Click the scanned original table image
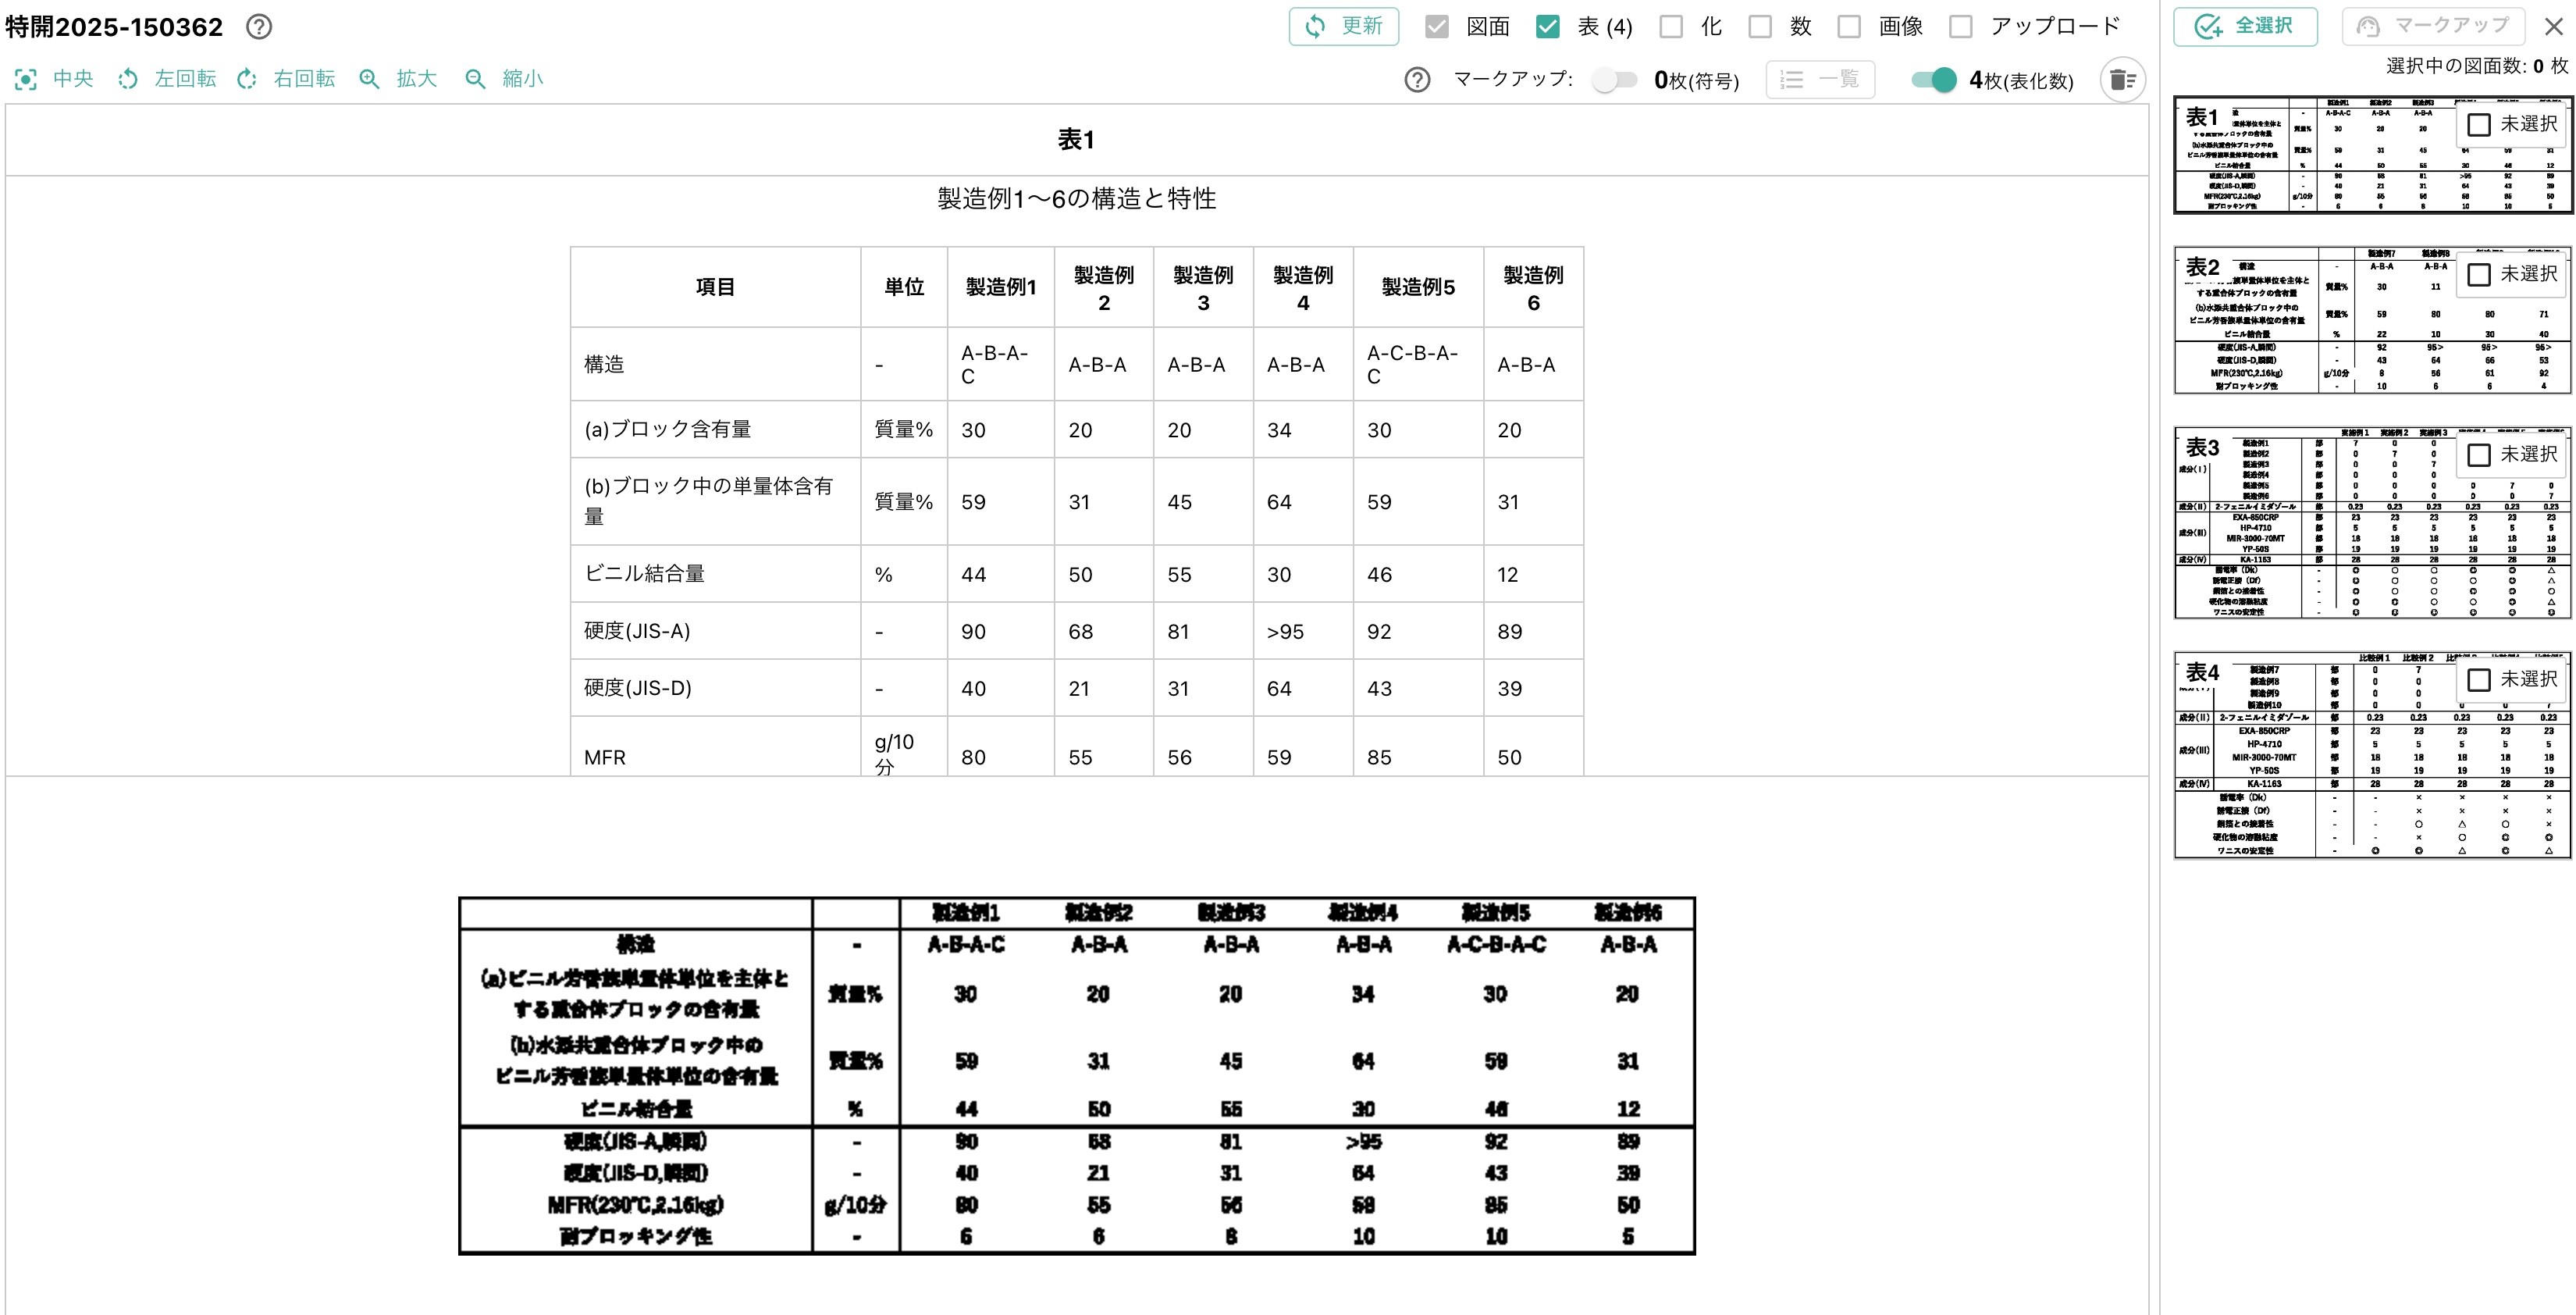Screen dimensions: 2576x1315 coord(1076,1075)
